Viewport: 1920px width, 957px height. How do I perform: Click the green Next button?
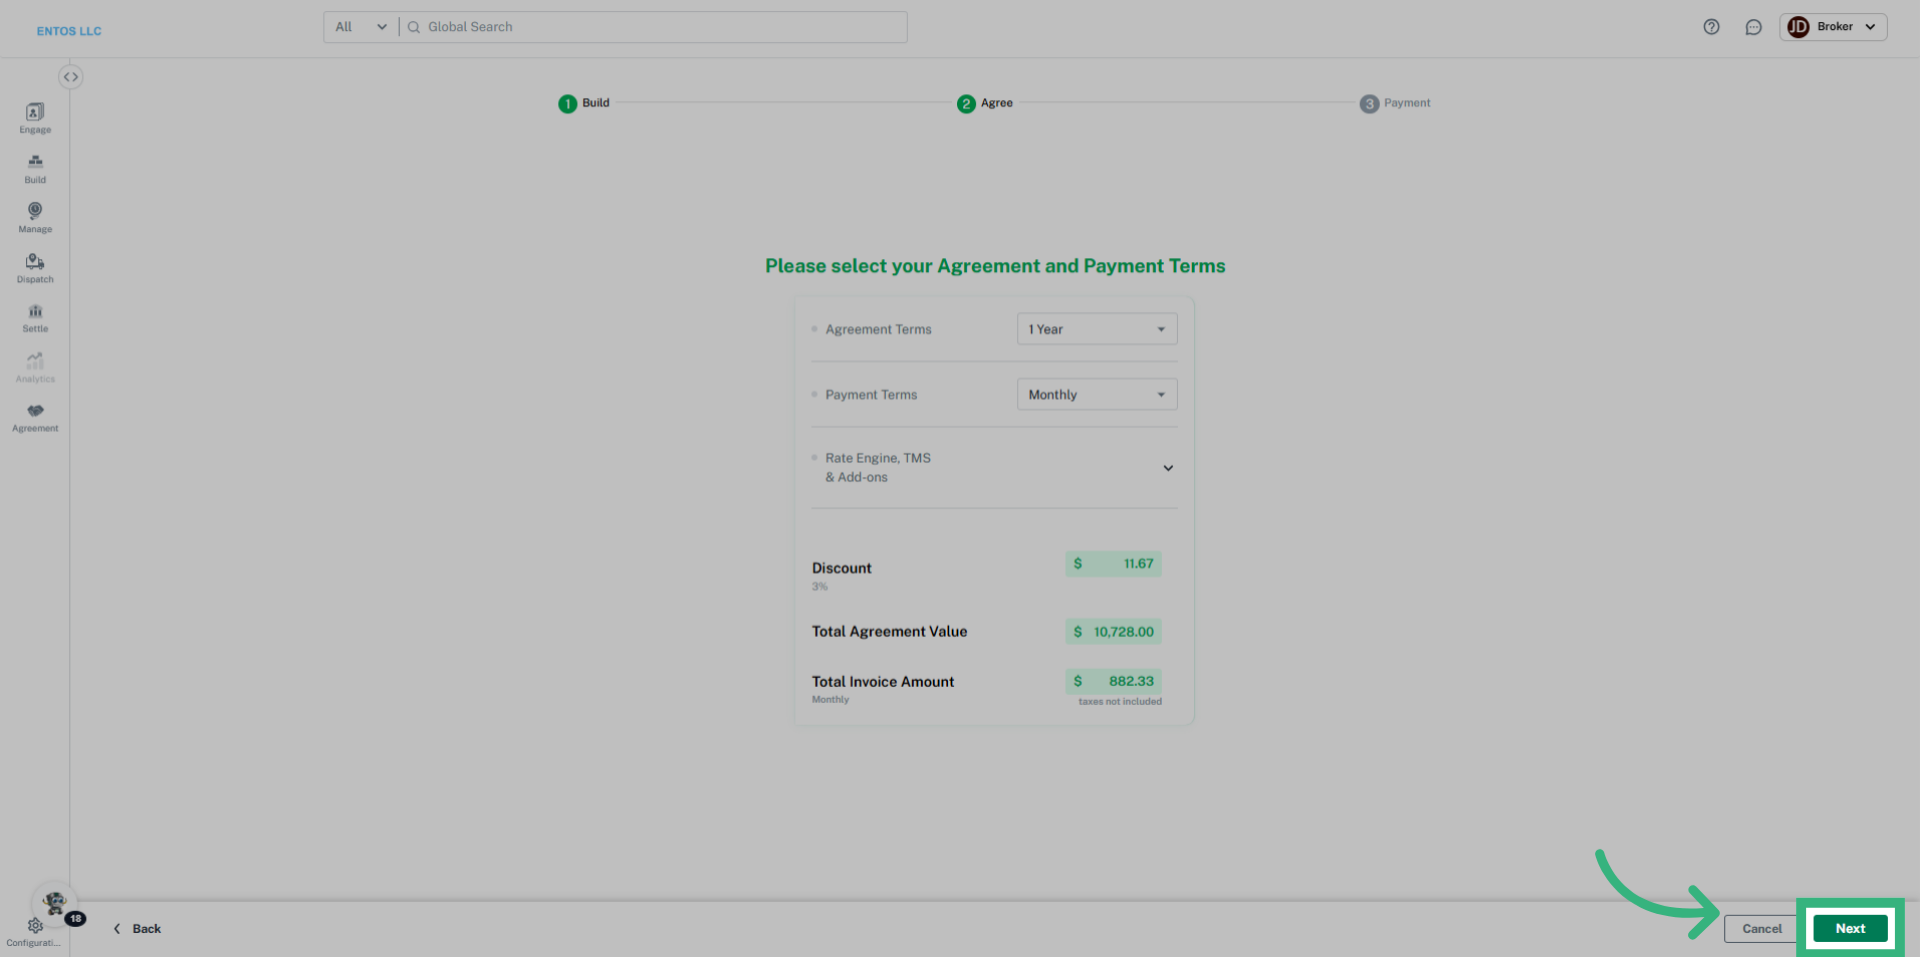pos(1850,929)
